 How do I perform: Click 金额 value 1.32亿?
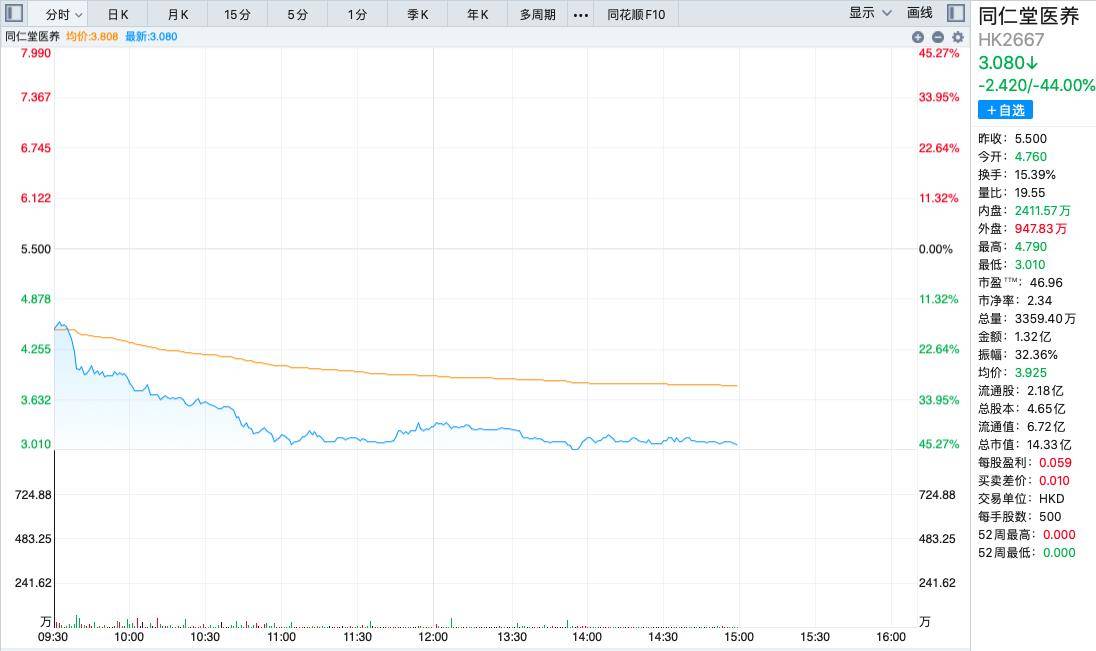(1032, 336)
